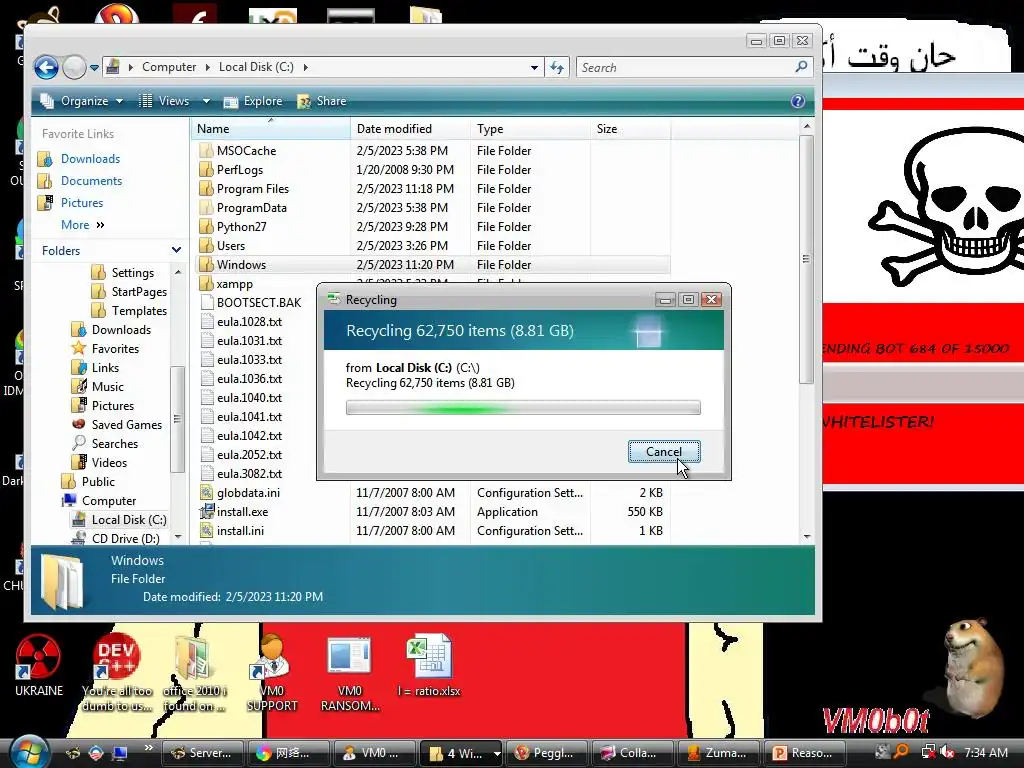Sort by the Size column header
Screen dimensions: 1024x768
coord(630,129)
